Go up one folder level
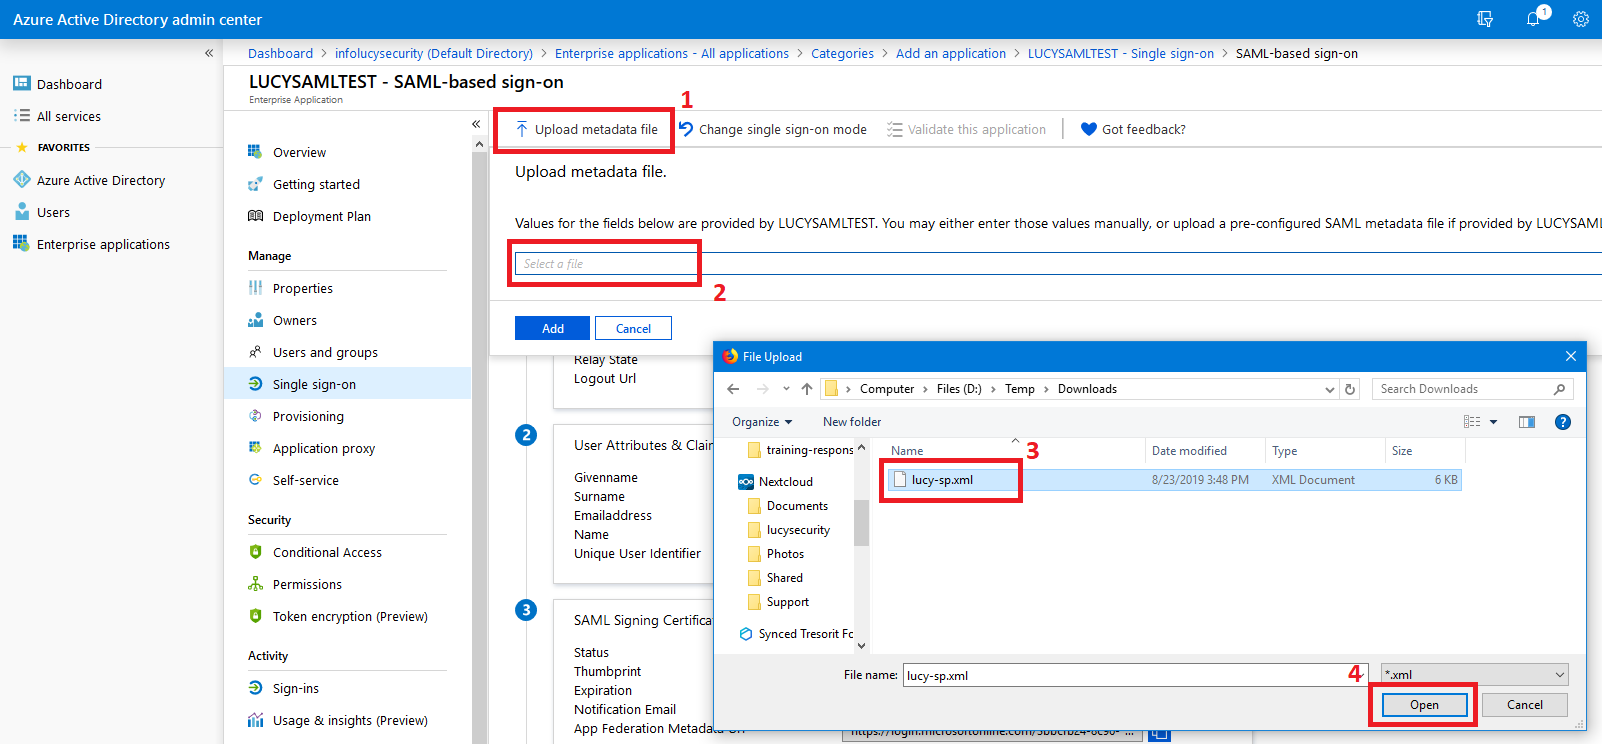The image size is (1602, 744). point(807,389)
